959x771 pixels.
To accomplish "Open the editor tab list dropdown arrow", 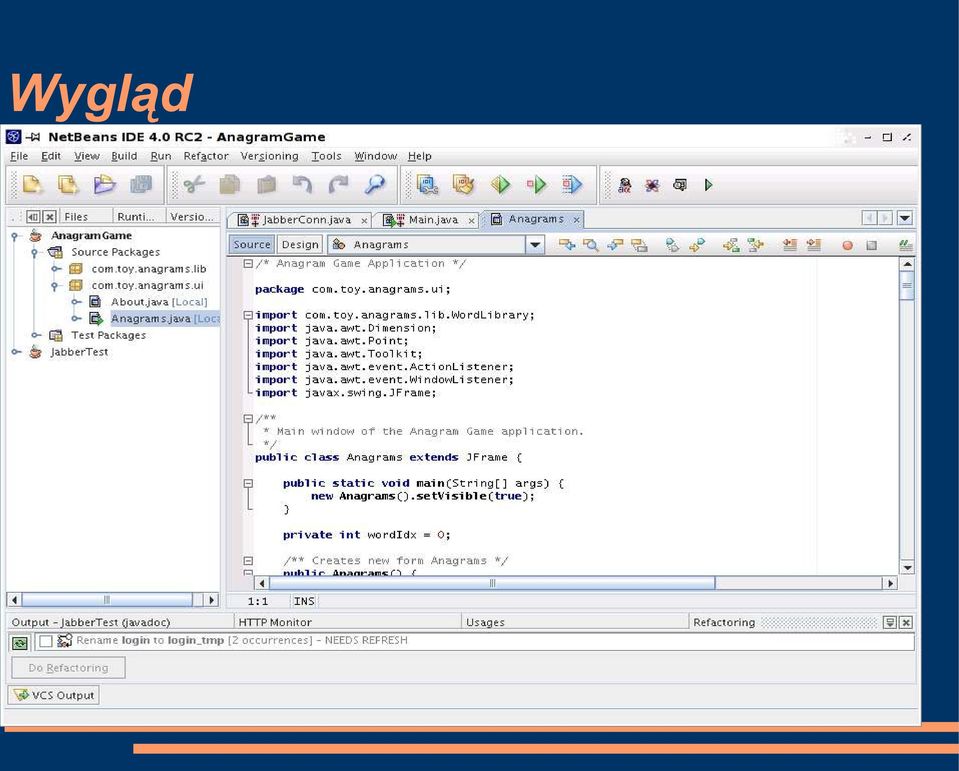I will pos(905,218).
